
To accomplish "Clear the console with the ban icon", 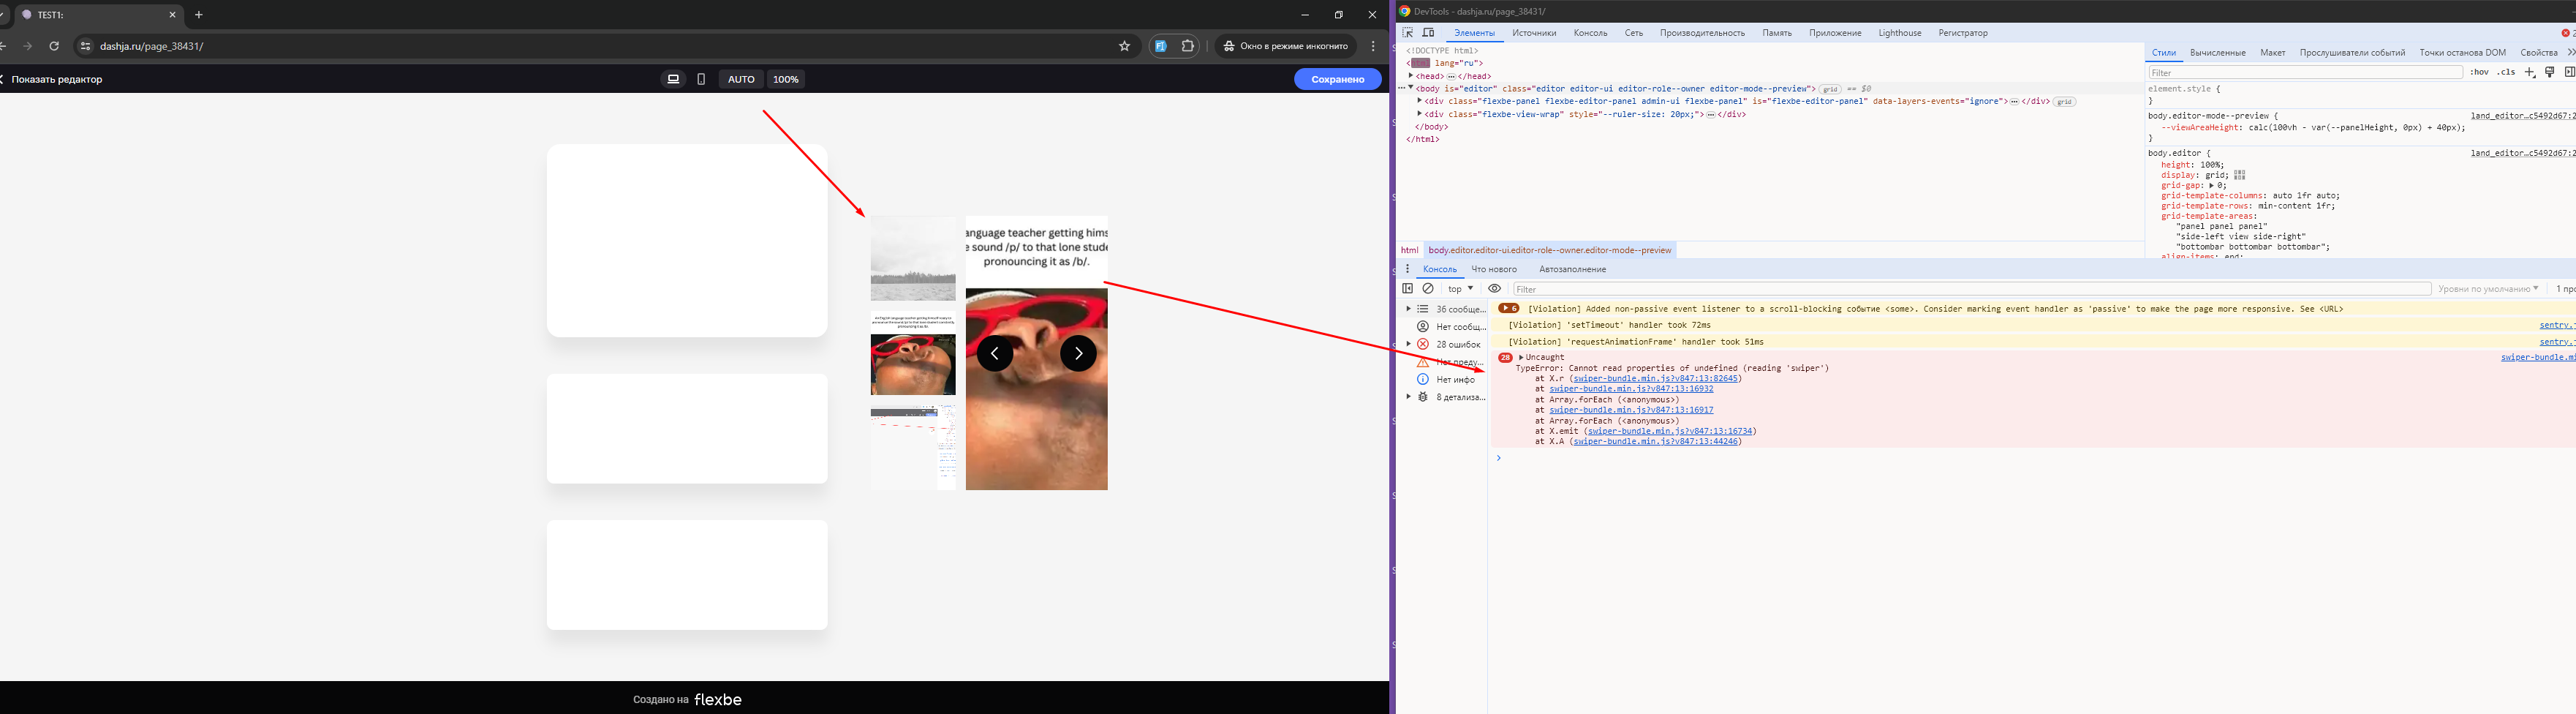I will coord(1428,289).
